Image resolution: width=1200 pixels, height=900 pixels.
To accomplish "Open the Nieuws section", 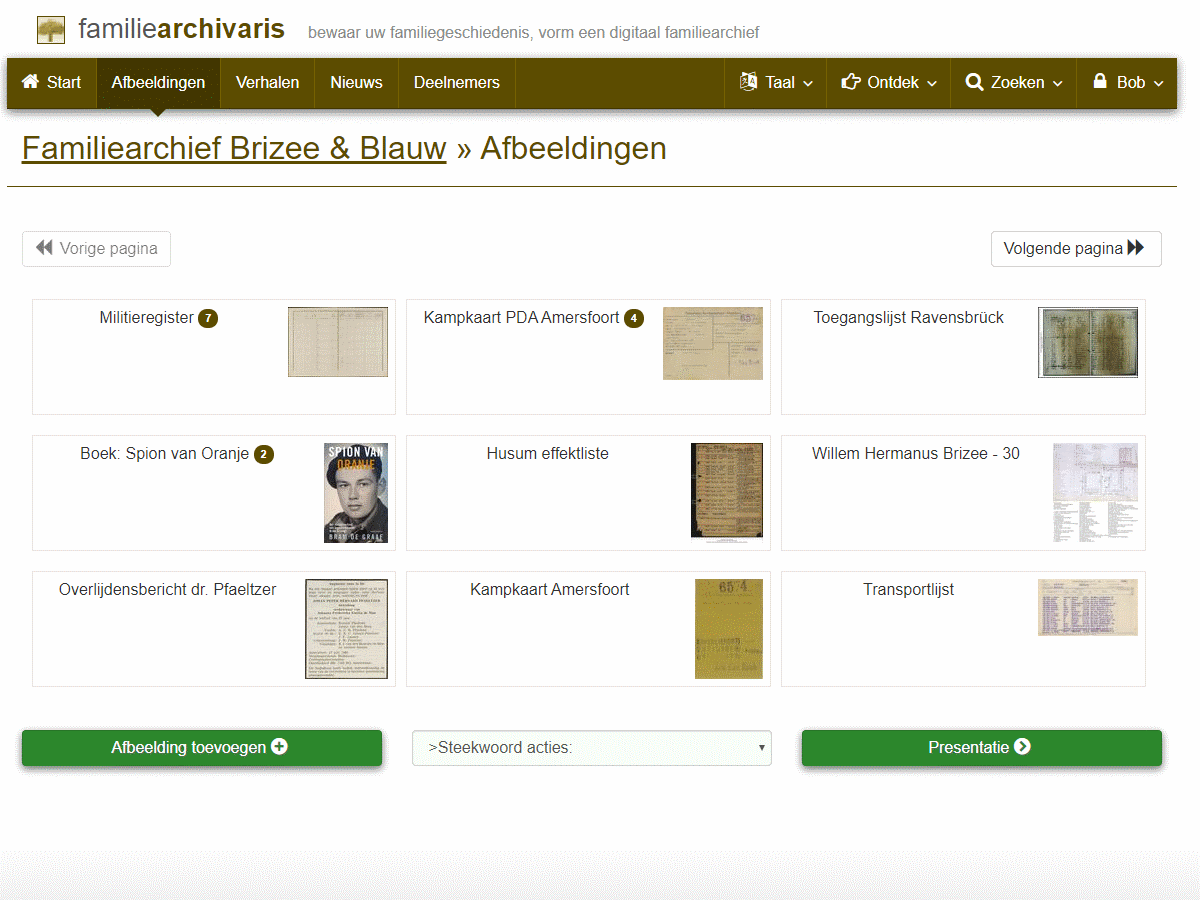I will [x=356, y=82].
